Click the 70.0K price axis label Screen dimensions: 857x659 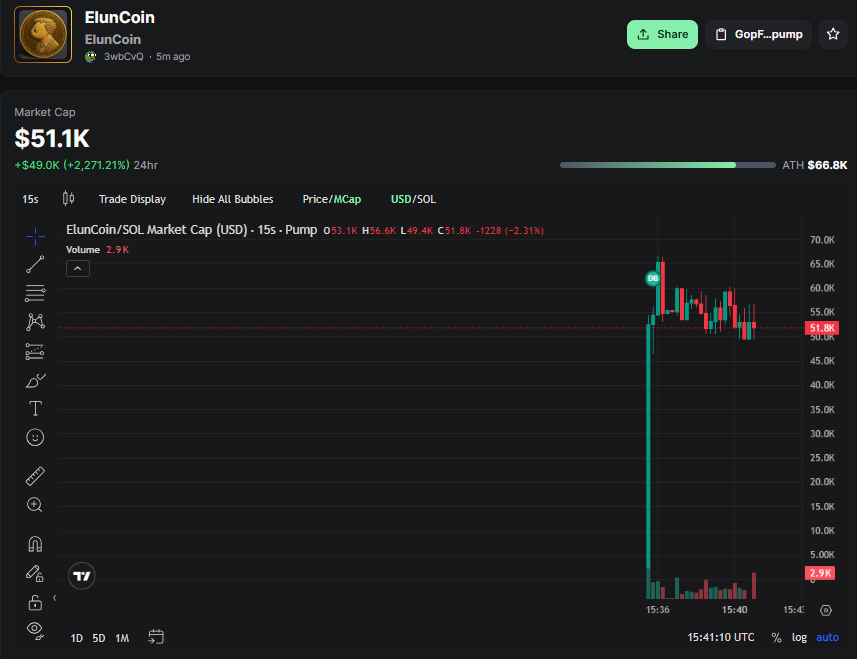pyautogui.click(x=822, y=240)
